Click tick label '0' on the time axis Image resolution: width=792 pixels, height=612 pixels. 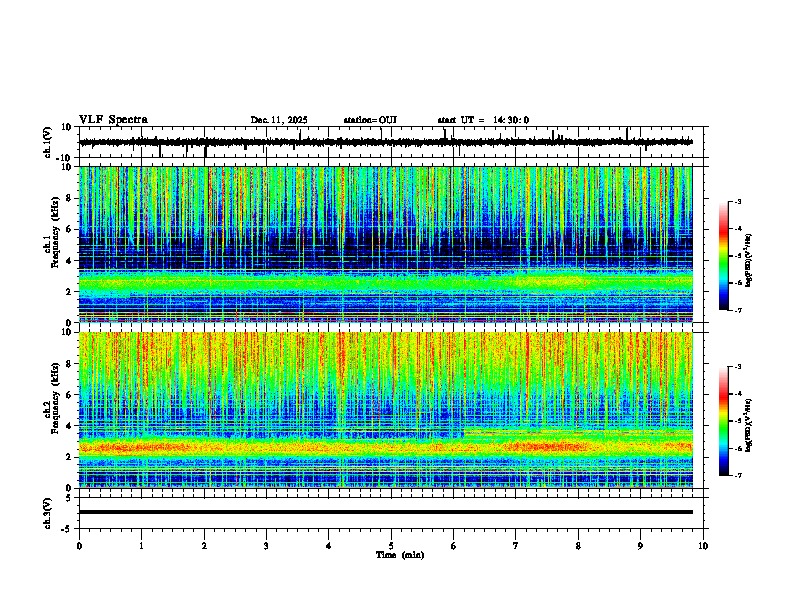[79, 546]
